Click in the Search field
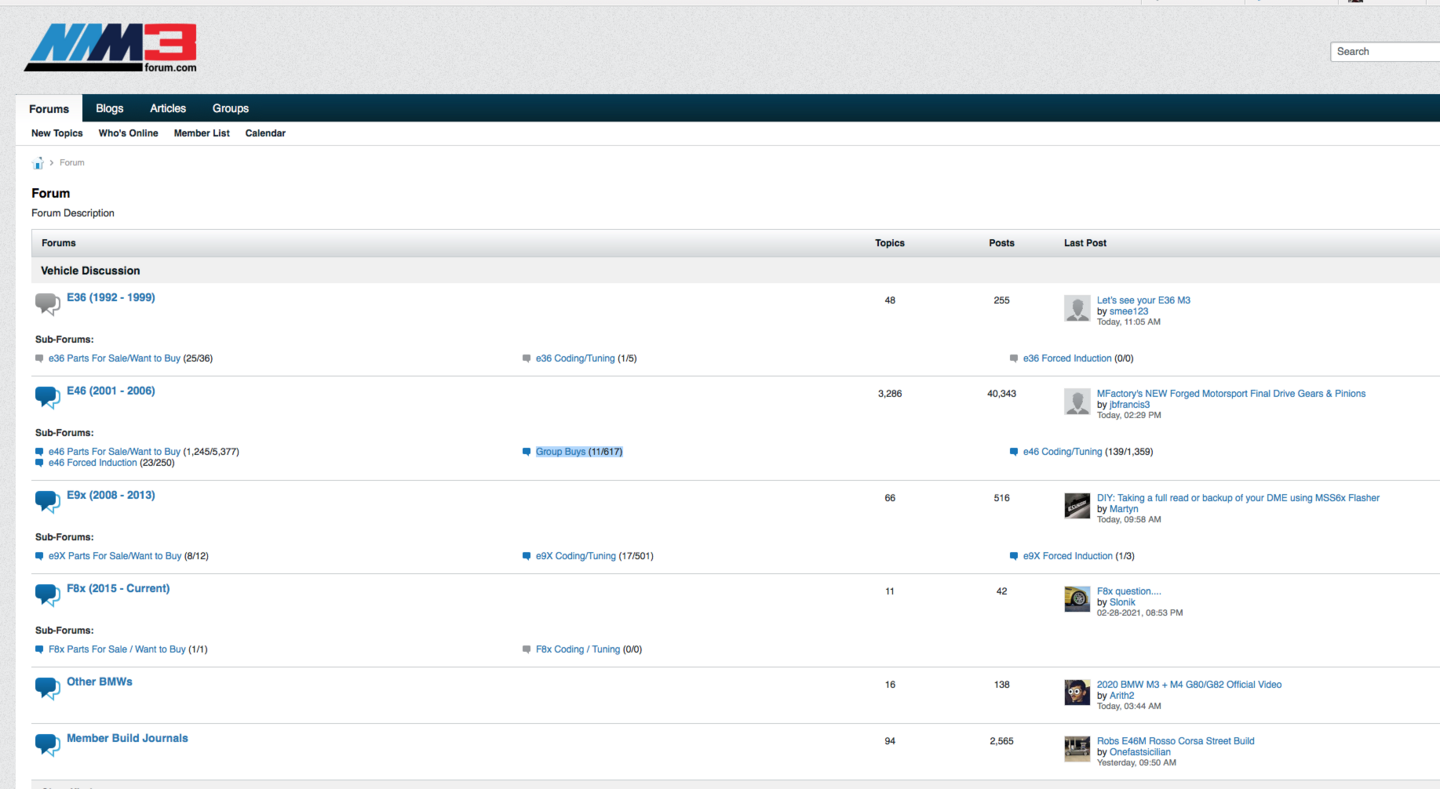Image resolution: width=1440 pixels, height=789 pixels. 1386,51
